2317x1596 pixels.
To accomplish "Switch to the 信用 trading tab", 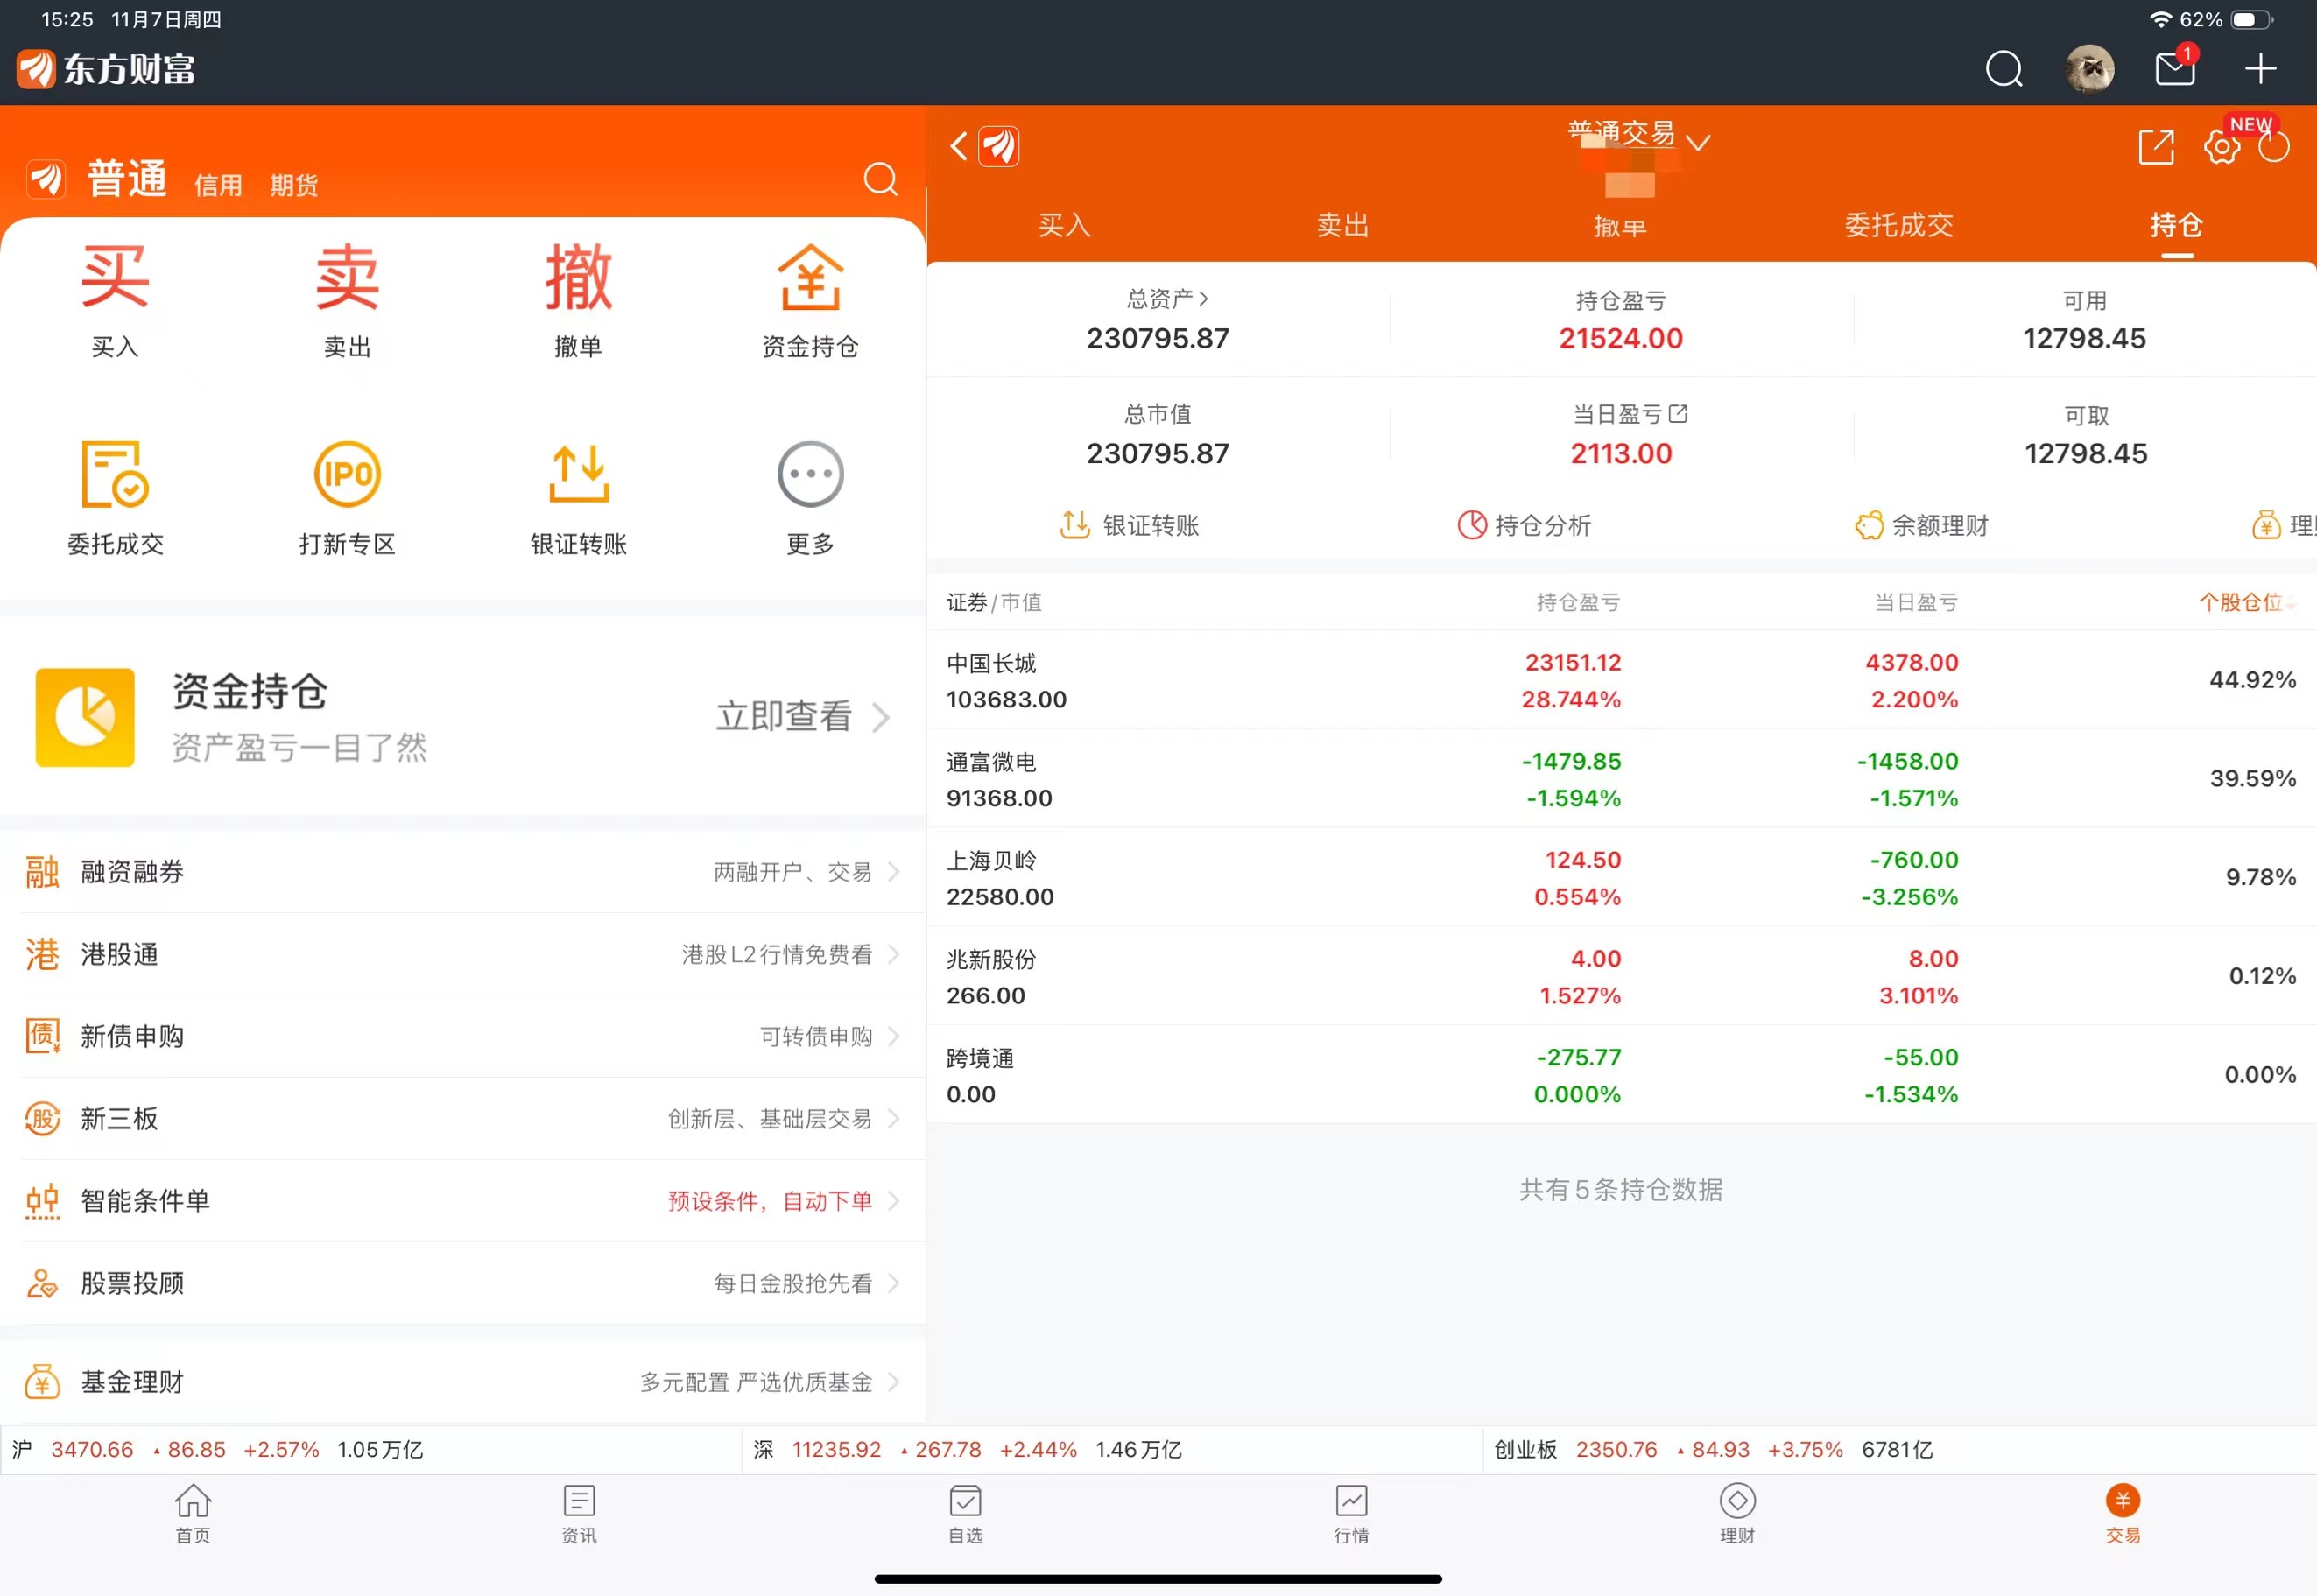I will tap(218, 184).
